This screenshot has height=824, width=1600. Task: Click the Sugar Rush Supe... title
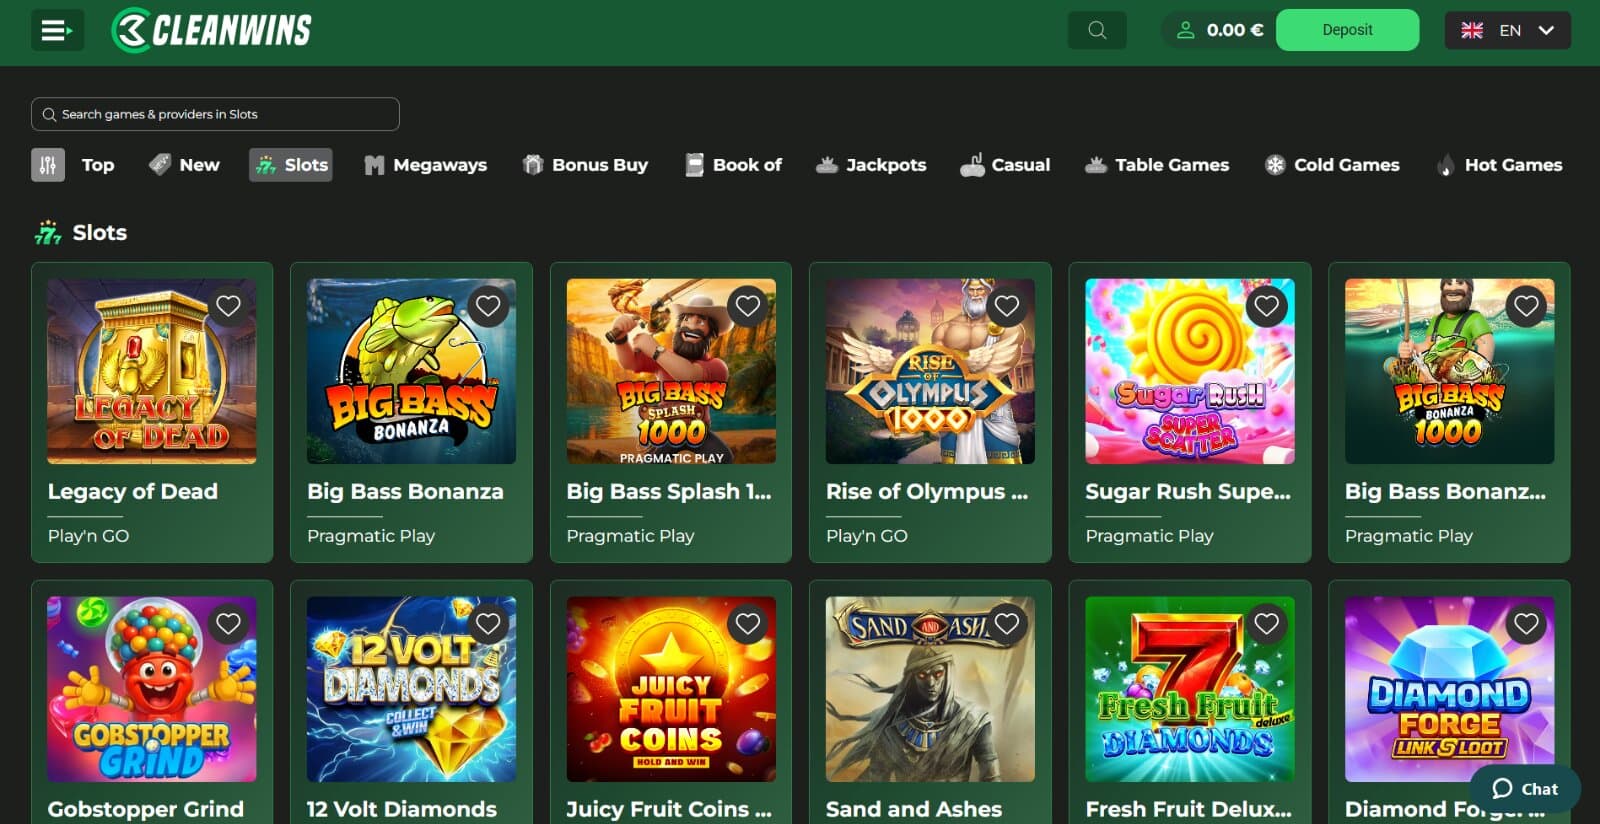pos(1188,492)
